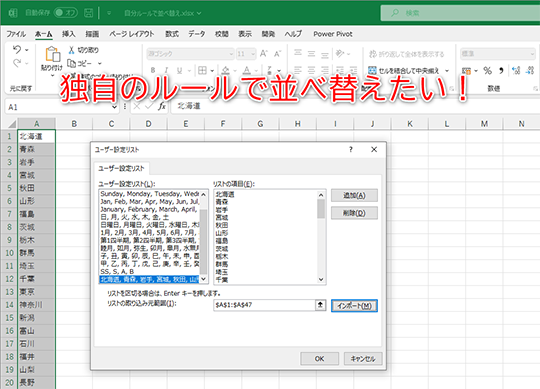Viewport: 540px width, 389px height.
Task: Click the list entries scrollbar up arrow
Action: pyautogui.click(x=321, y=195)
